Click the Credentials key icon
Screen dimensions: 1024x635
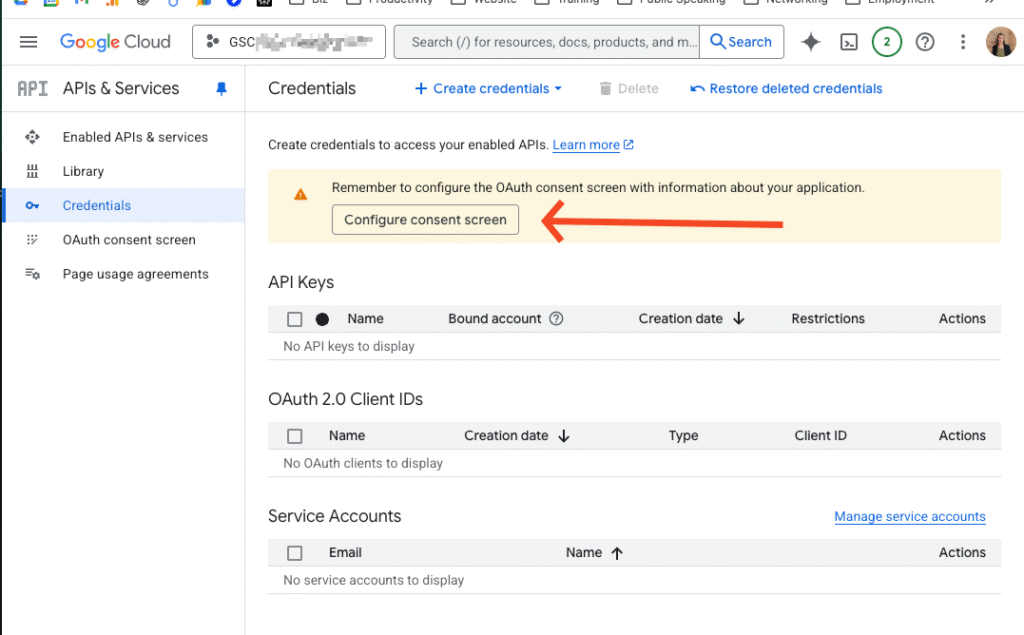pos(32,205)
